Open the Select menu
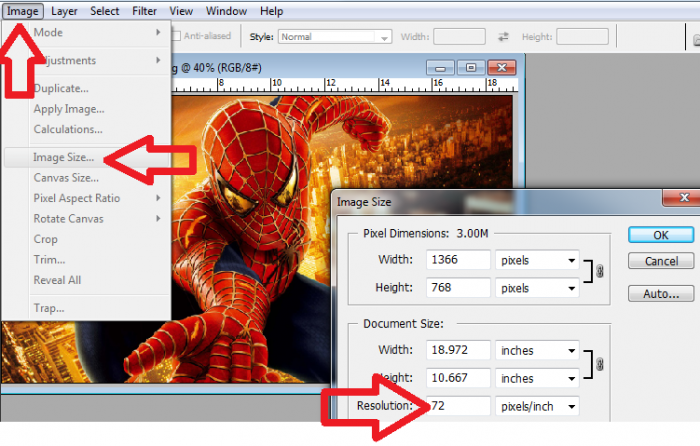The image size is (700, 446). [x=104, y=11]
